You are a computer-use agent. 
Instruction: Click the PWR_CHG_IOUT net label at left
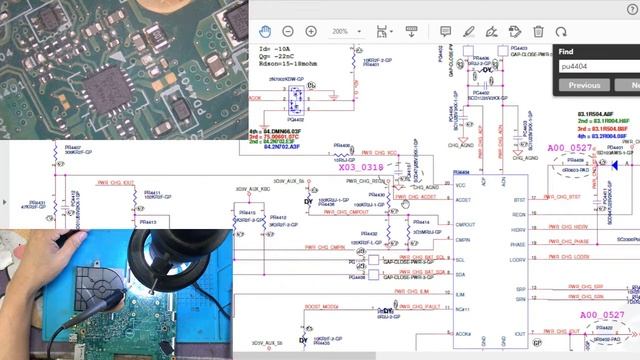(116, 183)
